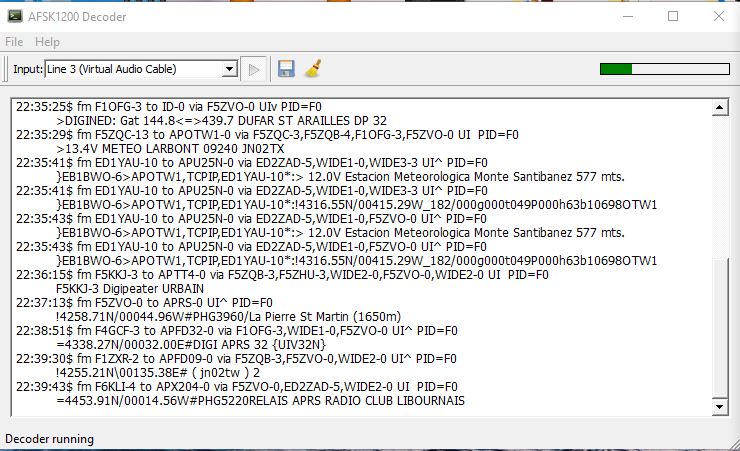Expand the Input device dropdown arrow

tap(229, 69)
